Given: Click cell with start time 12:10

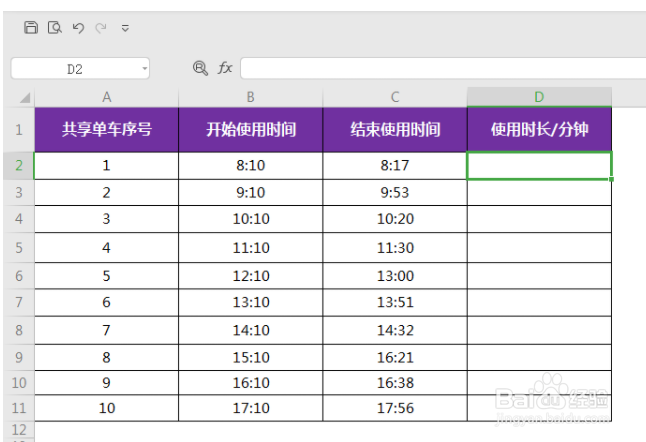Looking at the screenshot, I should (x=250, y=276).
